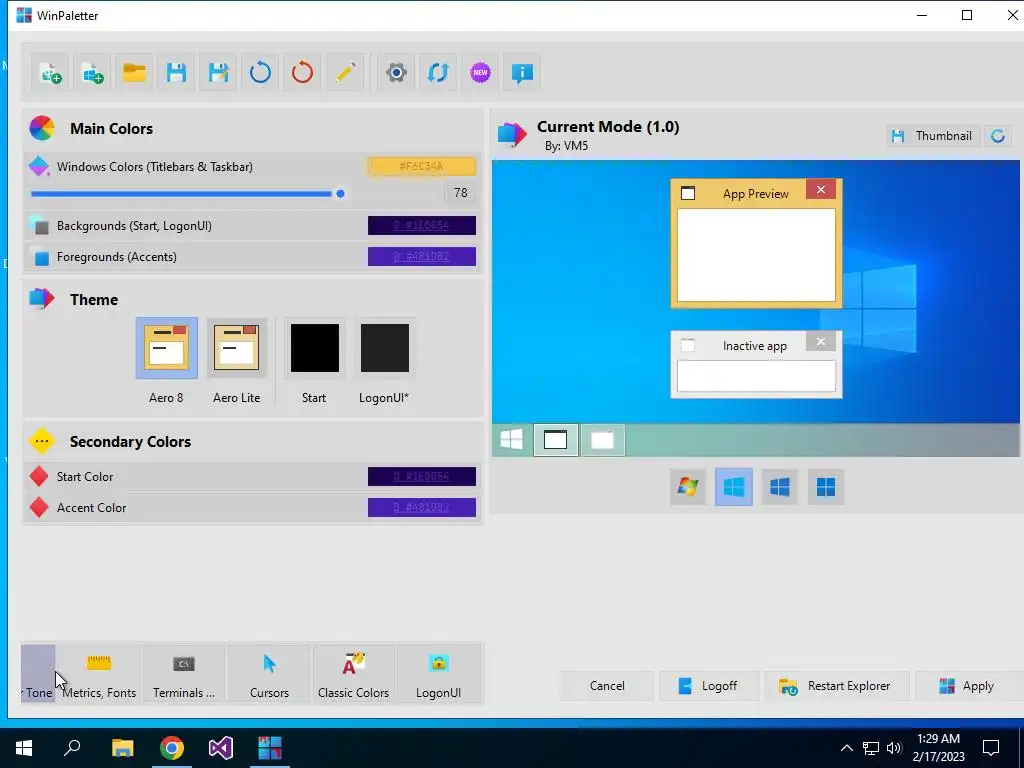Click the Logoff button
Screen dimensions: 1024x768
click(x=709, y=686)
